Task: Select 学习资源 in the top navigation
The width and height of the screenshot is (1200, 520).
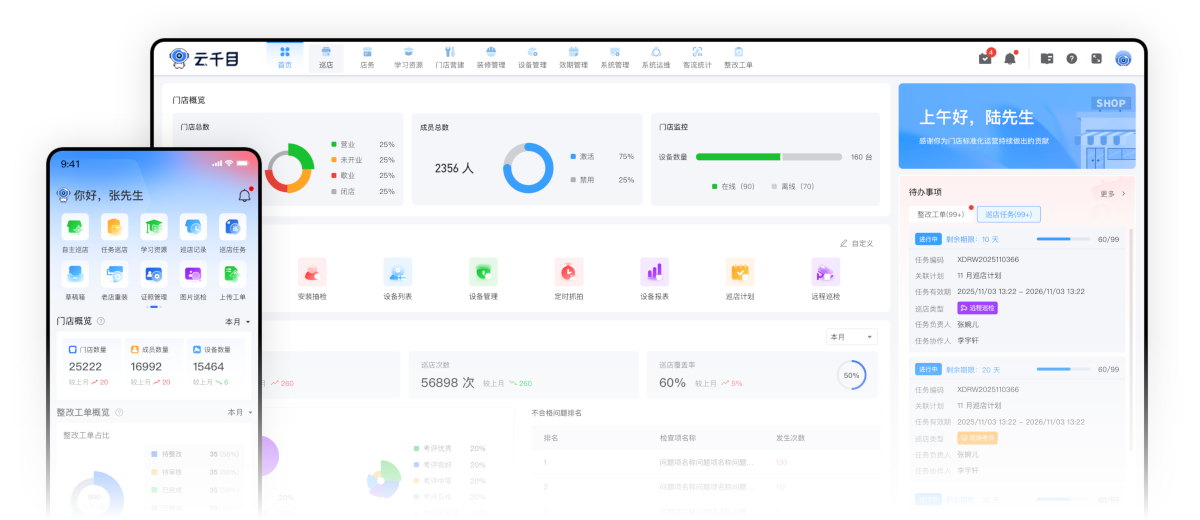Action: coord(408,57)
